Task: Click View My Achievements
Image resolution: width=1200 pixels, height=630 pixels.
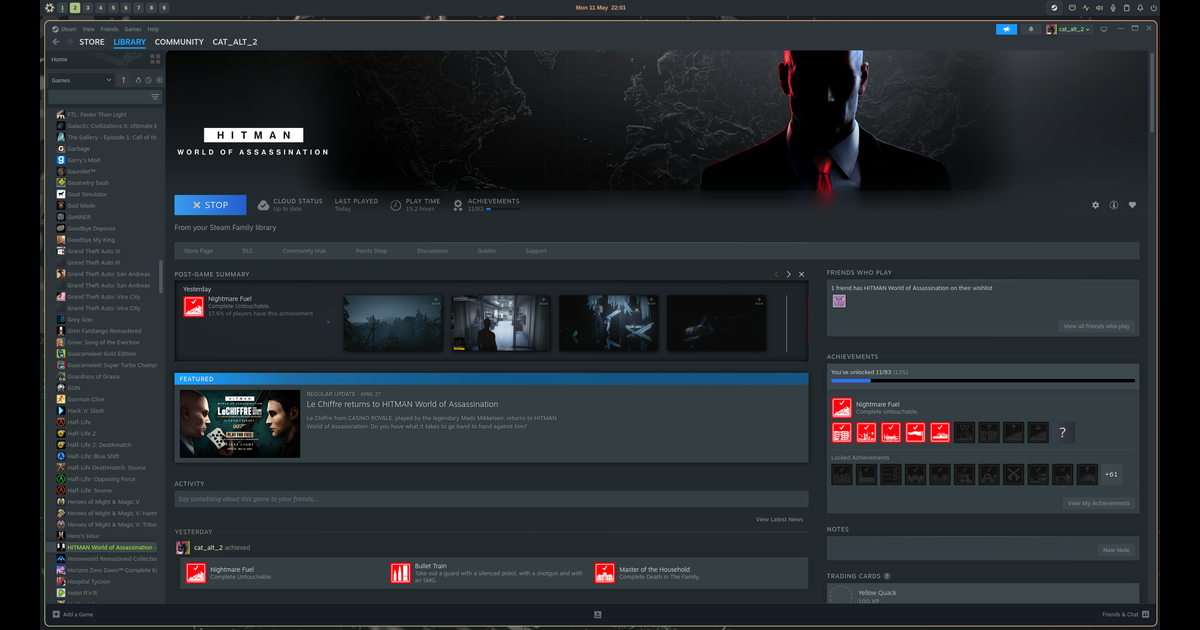Action: [1098, 503]
